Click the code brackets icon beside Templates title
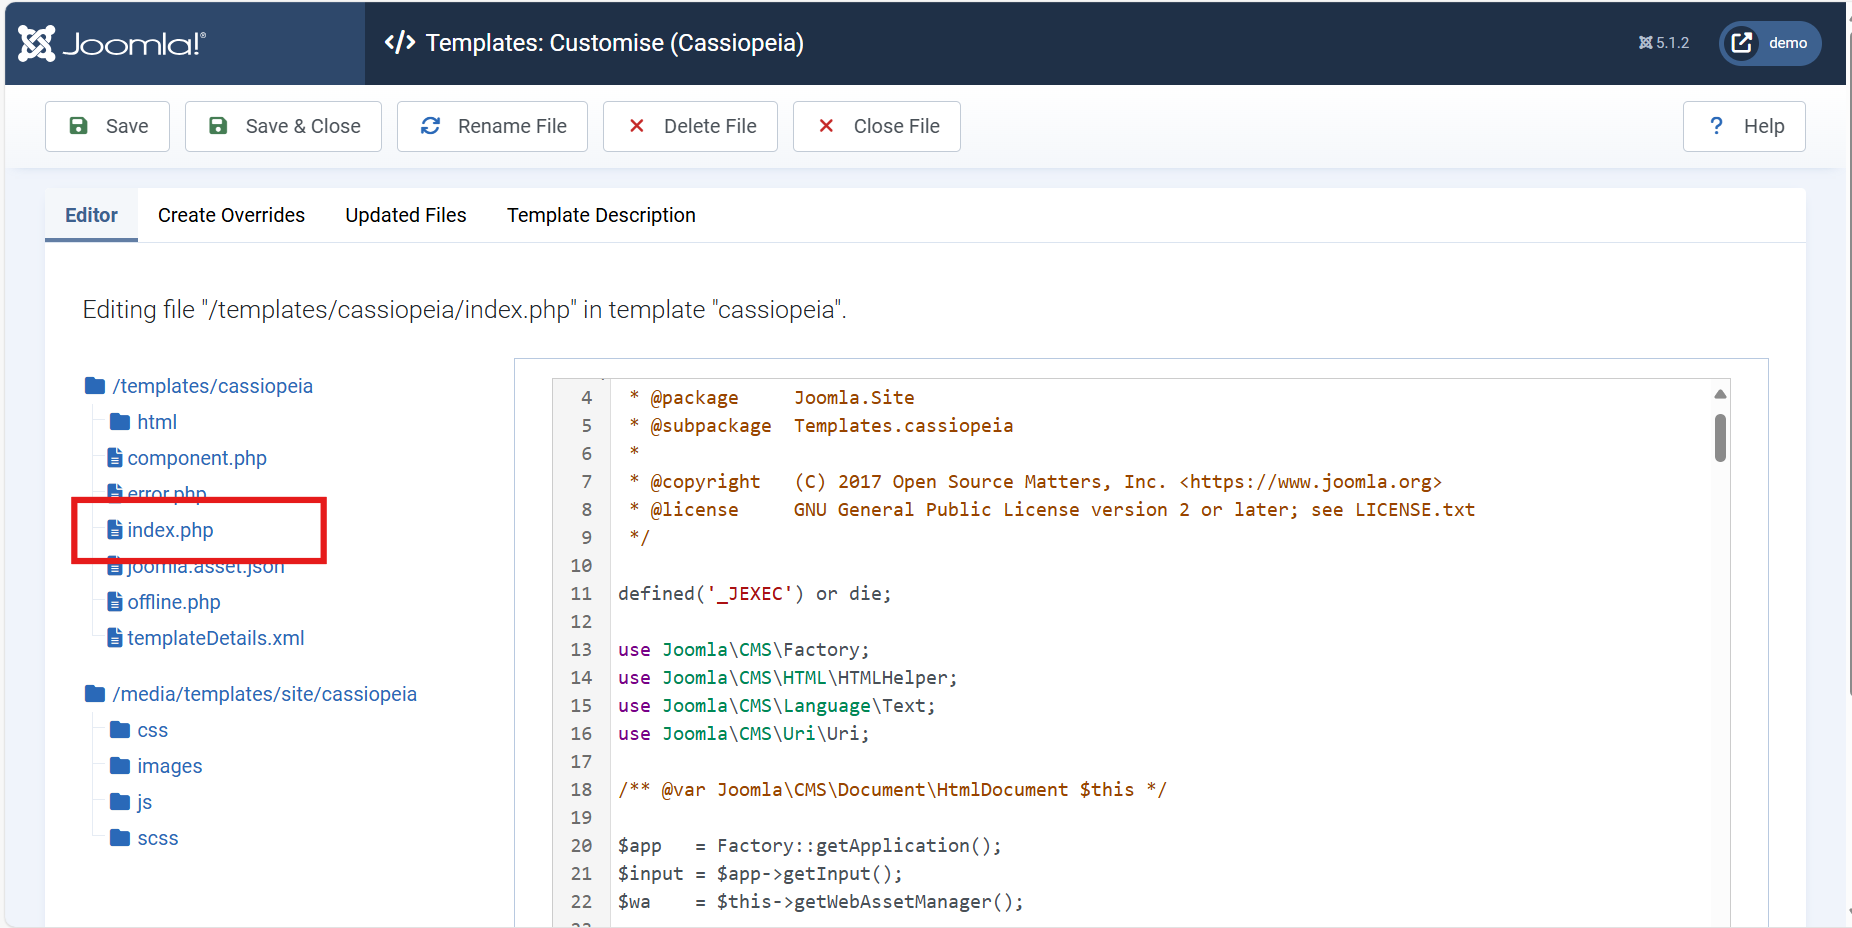 pyautogui.click(x=400, y=42)
